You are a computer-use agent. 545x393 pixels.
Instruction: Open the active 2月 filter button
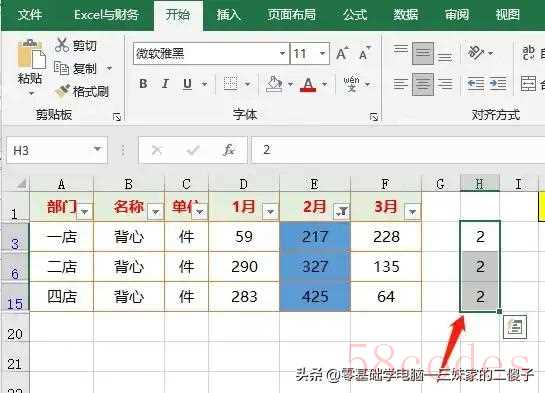point(342,211)
